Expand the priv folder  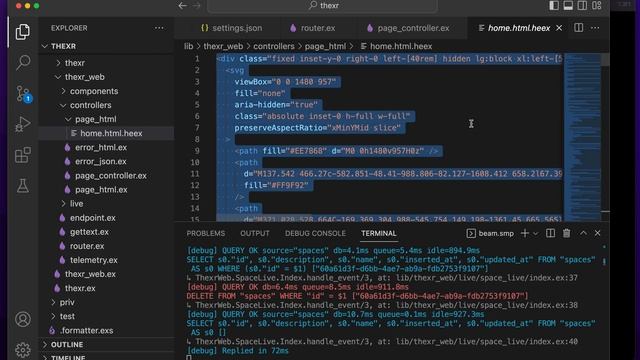[107, 302]
